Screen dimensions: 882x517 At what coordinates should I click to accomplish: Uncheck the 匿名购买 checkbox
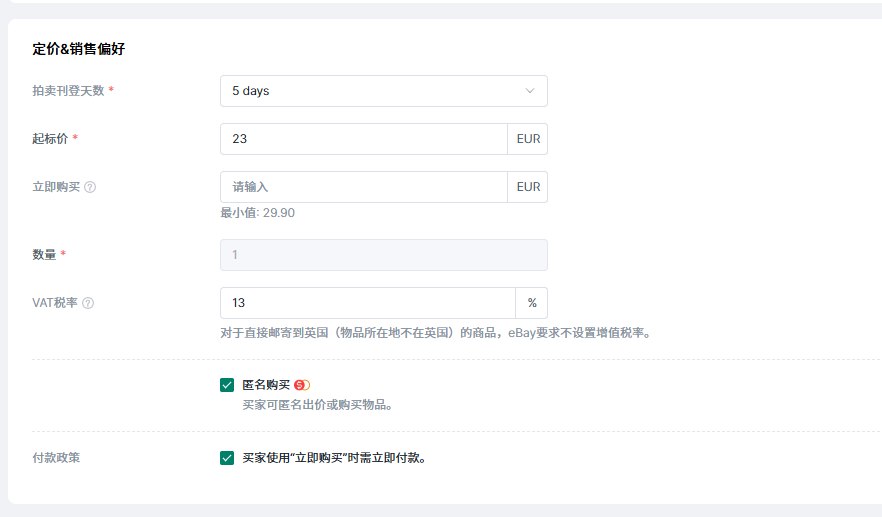click(x=227, y=385)
